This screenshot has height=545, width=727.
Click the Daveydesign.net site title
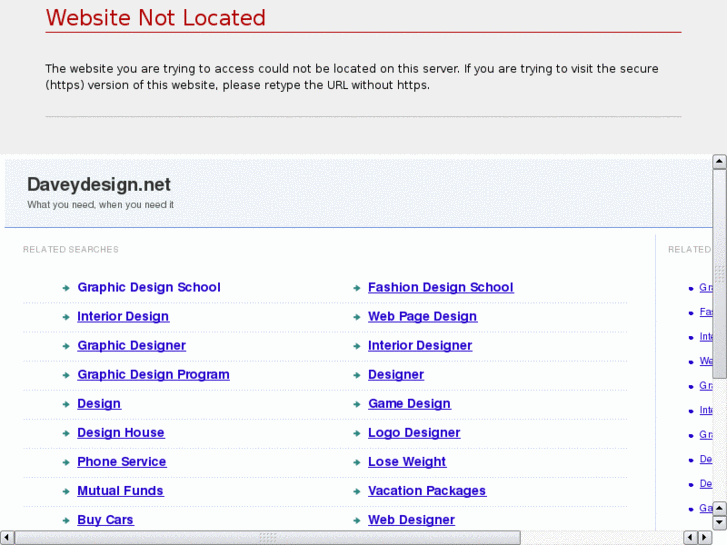tap(99, 185)
